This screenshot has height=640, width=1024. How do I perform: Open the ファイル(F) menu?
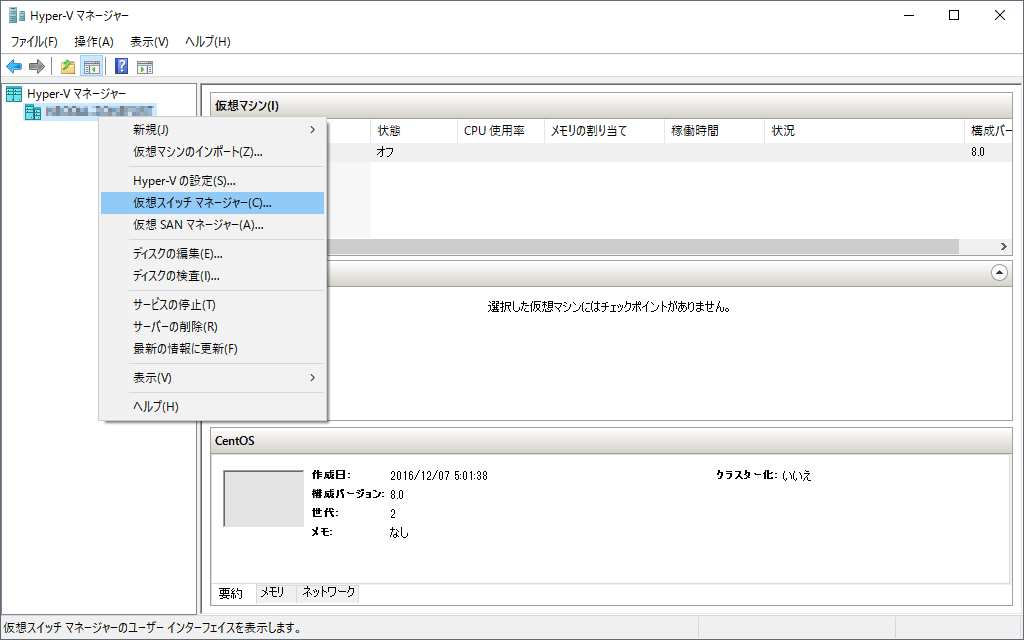click(34, 42)
